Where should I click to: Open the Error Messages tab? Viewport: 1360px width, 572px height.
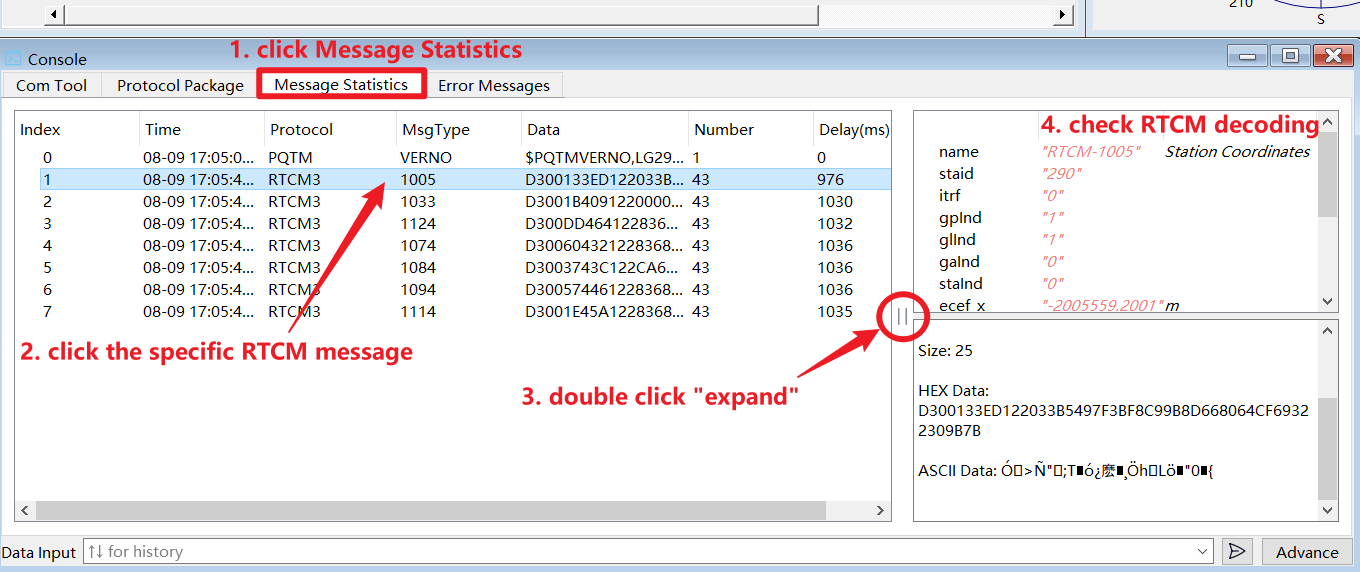click(x=494, y=85)
